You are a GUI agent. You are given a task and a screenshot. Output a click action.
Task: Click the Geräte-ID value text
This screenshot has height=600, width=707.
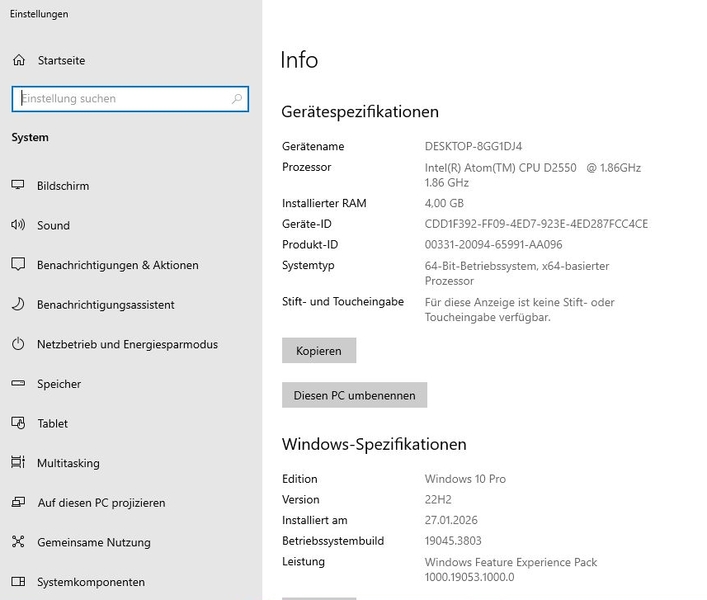coord(536,224)
